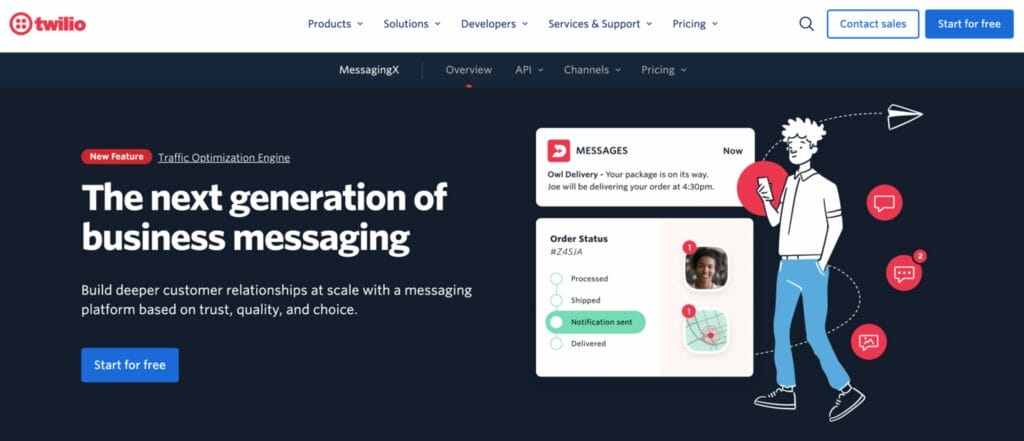Image resolution: width=1024 pixels, height=441 pixels.
Task: Click the red Messages app icon
Action: click(558, 151)
